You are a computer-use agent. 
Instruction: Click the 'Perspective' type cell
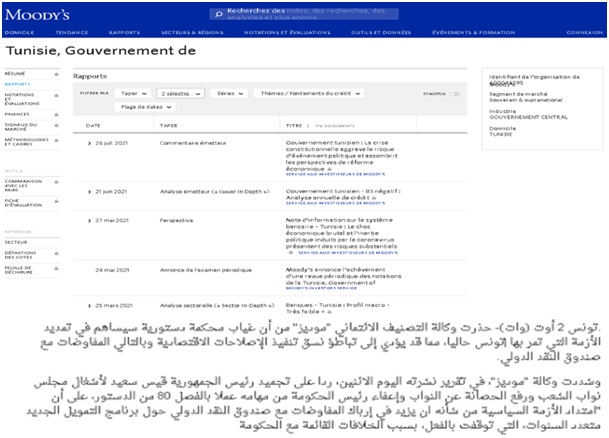click(x=176, y=221)
